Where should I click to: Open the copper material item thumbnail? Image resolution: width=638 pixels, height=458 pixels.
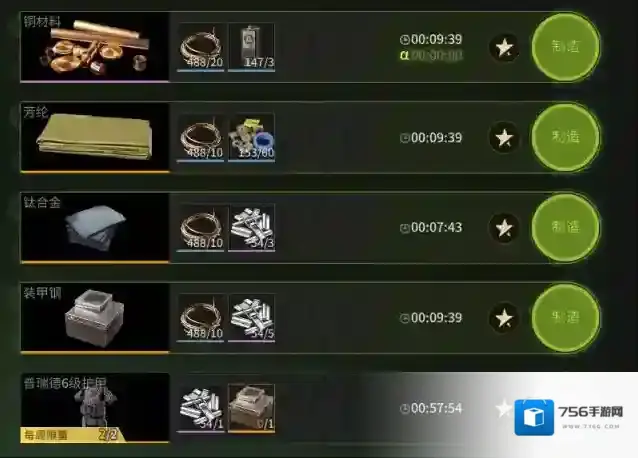95,47
